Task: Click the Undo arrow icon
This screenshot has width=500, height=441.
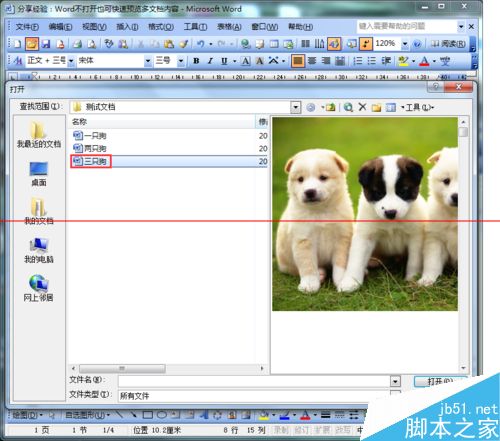Action: [200, 44]
